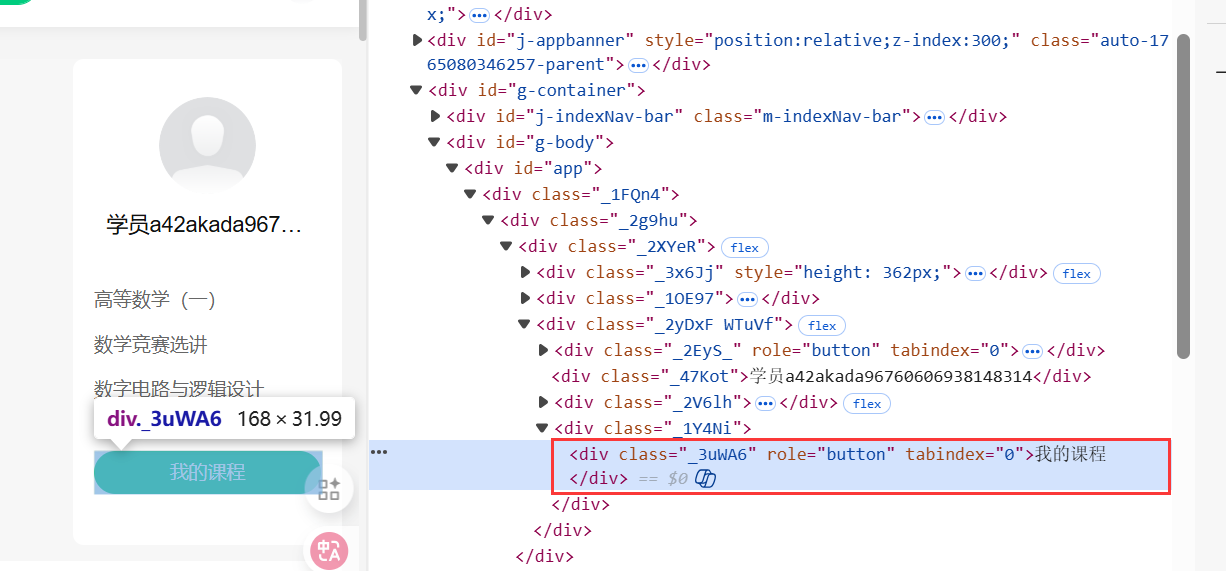Screen dimensions: 1226x571
Task: Click the ellipsis badge in _2EyS_ row
Action: [x=1033, y=351]
